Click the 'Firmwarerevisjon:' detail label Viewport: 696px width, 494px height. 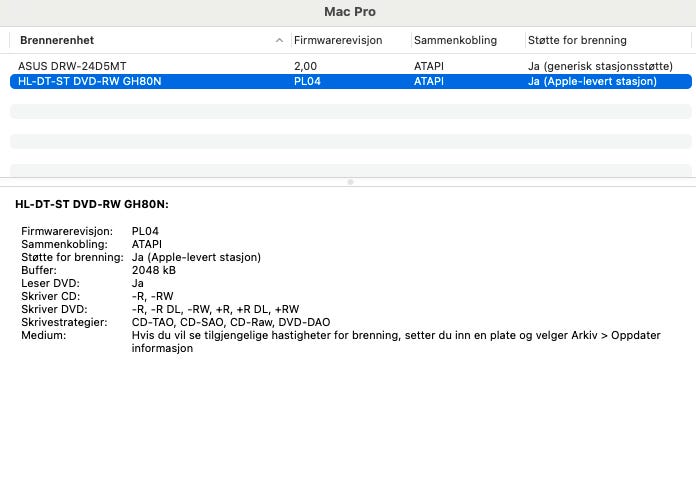[x=67, y=231]
